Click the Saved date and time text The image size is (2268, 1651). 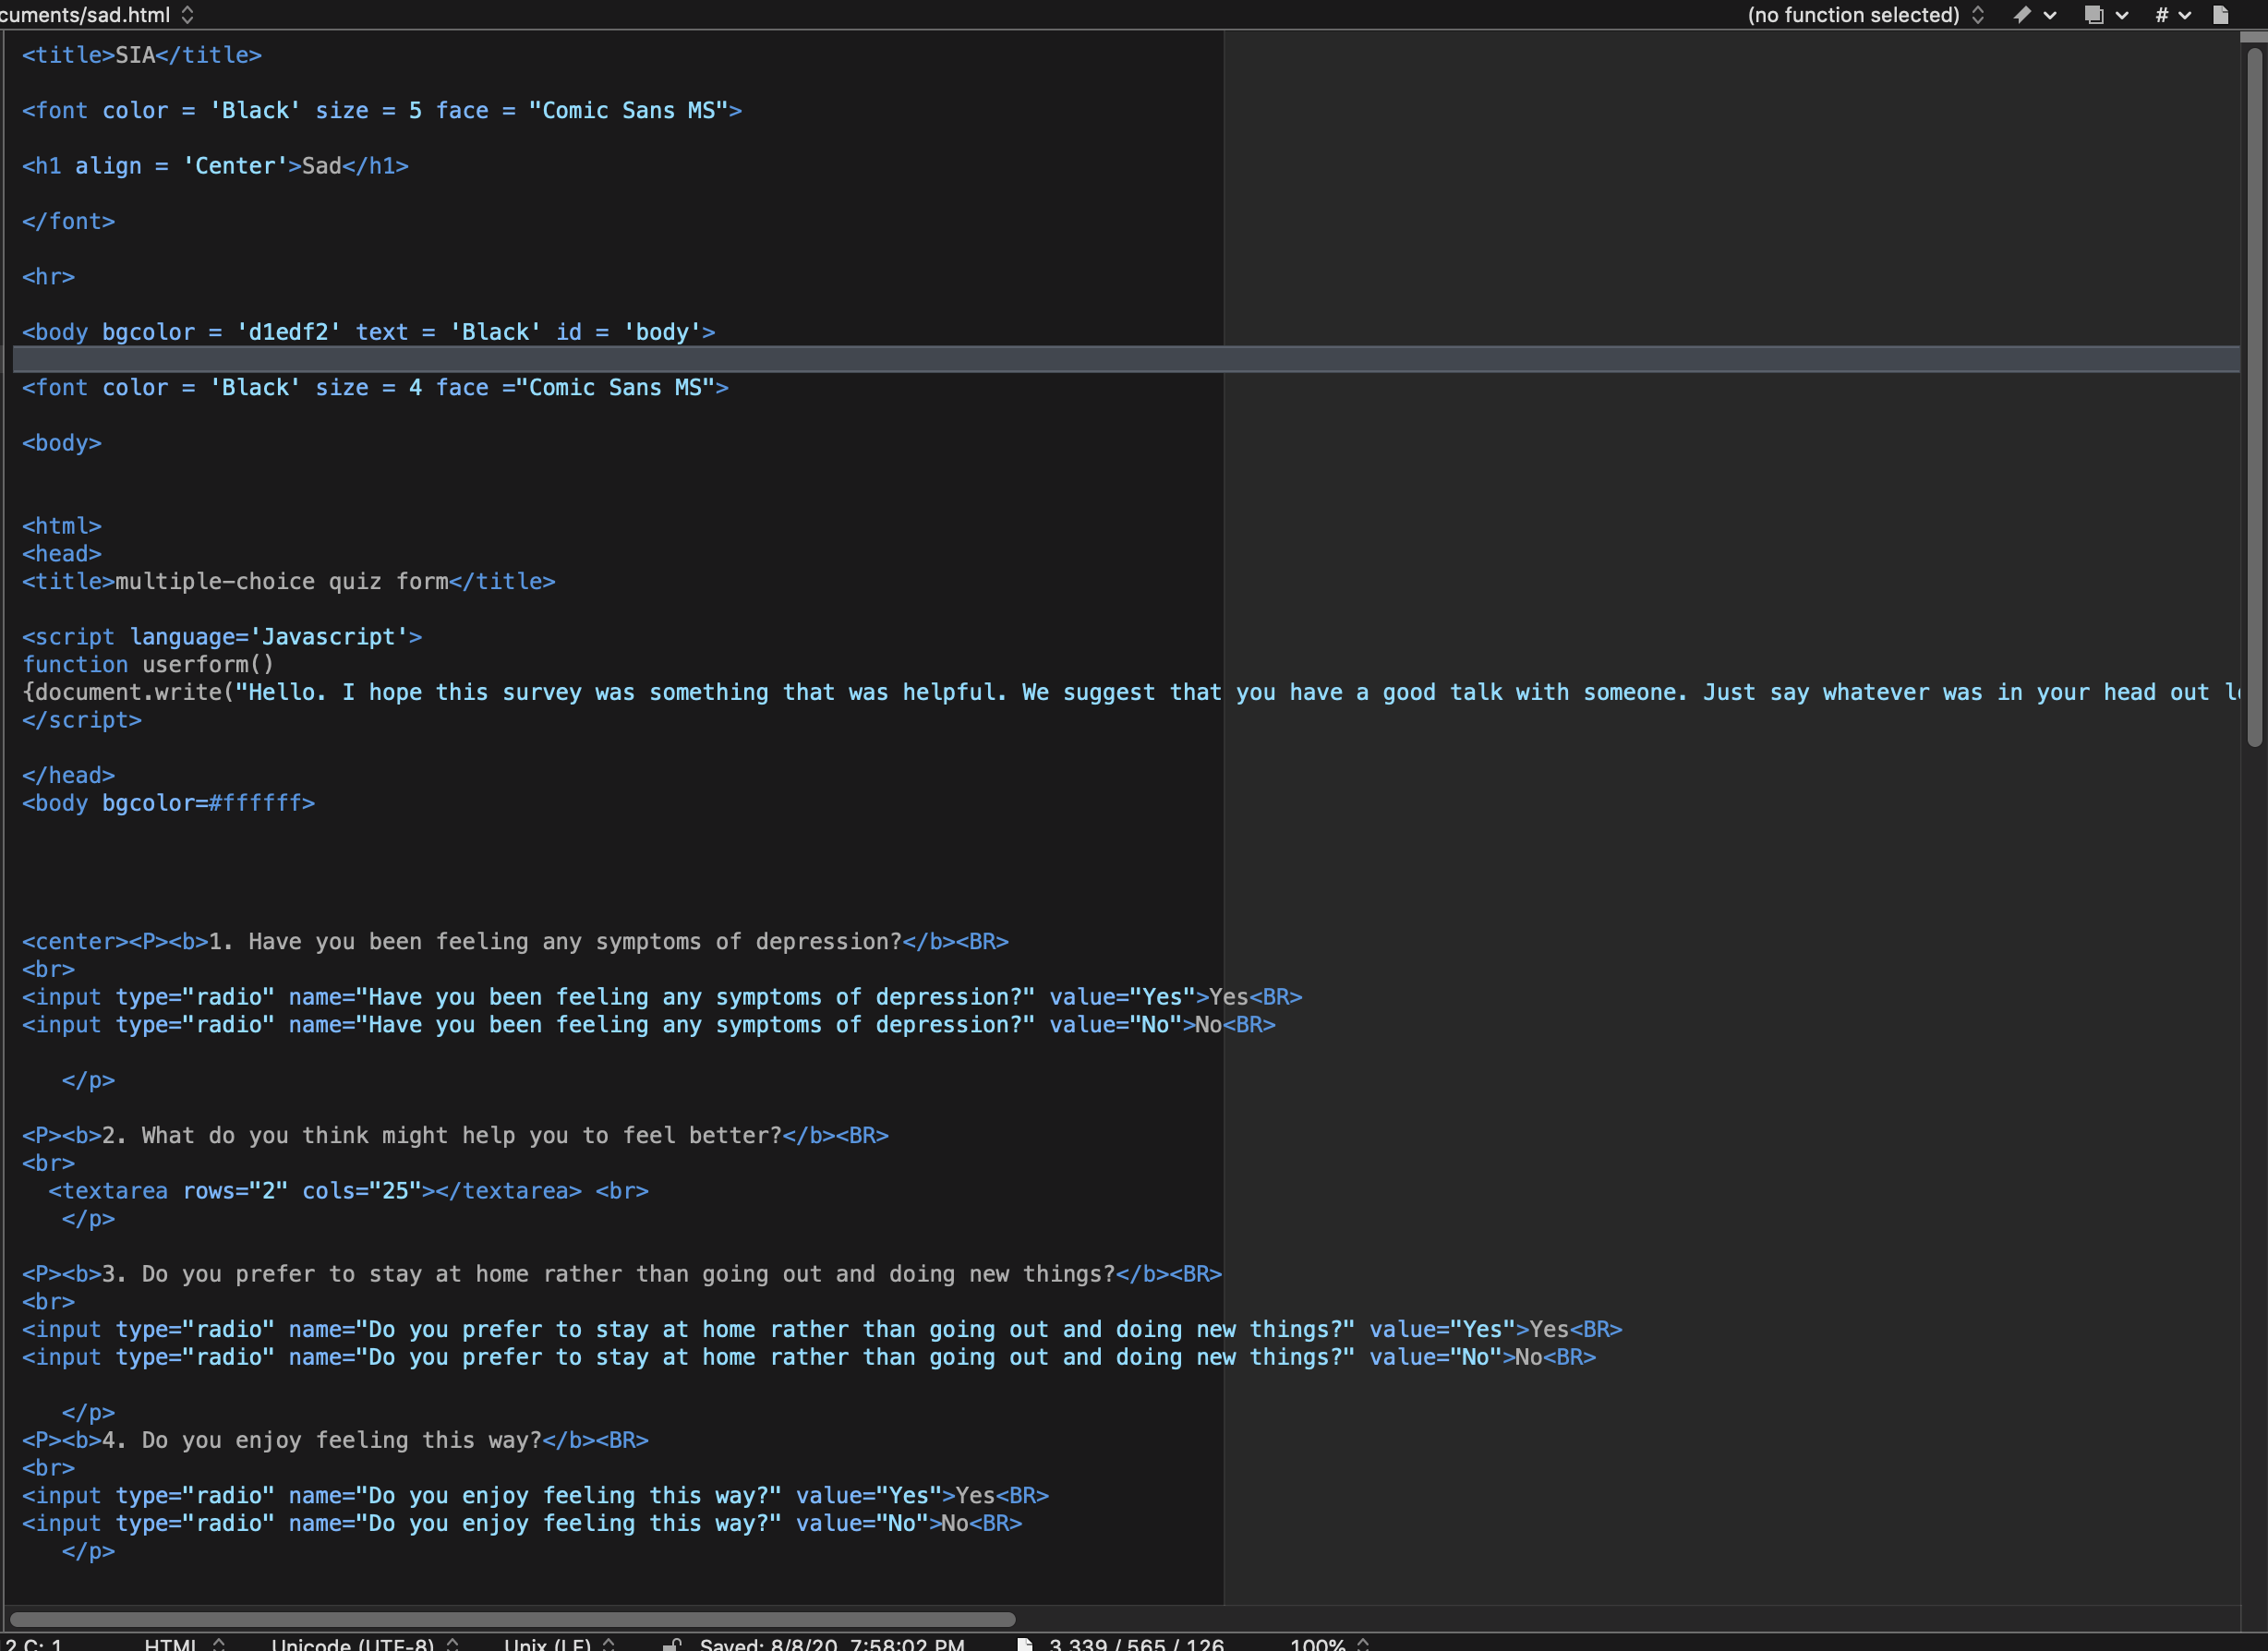point(832,1644)
